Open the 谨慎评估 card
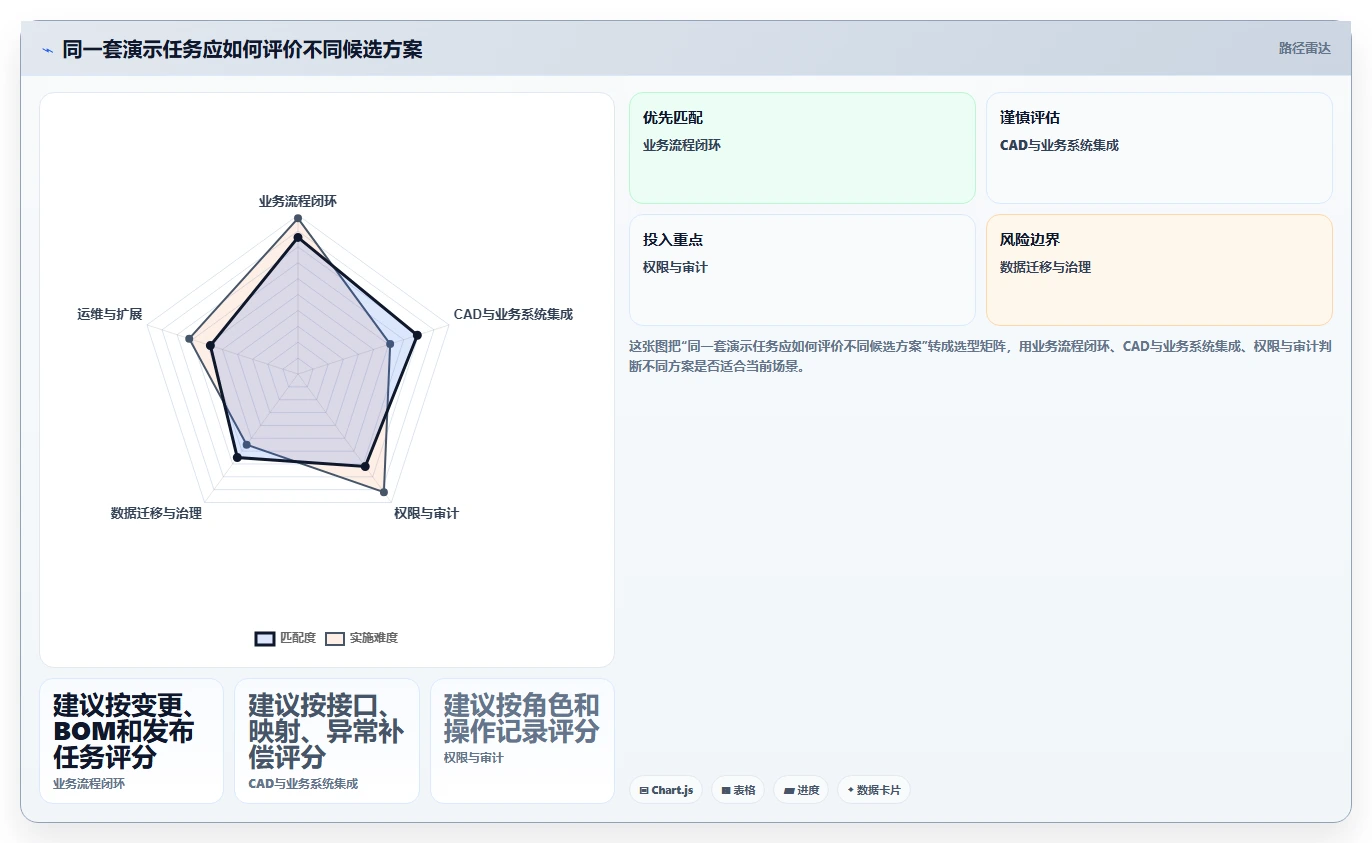This screenshot has height=843, width=1372. coord(1159,148)
